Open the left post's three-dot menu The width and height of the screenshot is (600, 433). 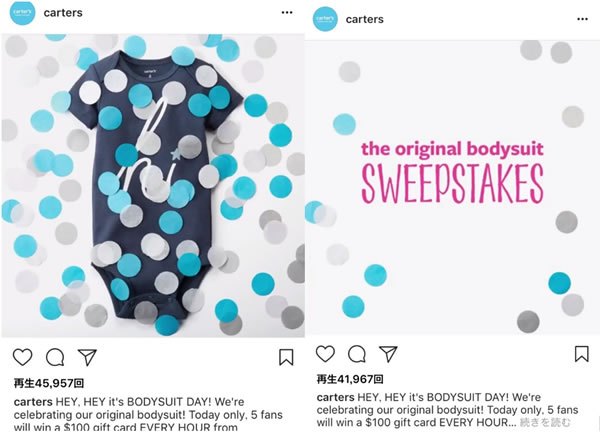287,12
